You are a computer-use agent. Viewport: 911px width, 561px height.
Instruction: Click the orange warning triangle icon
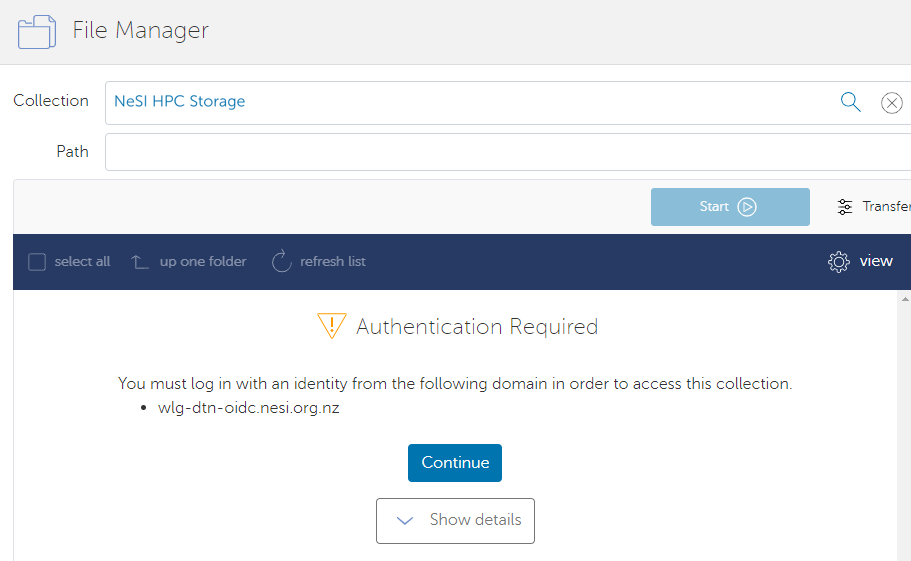[331, 326]
